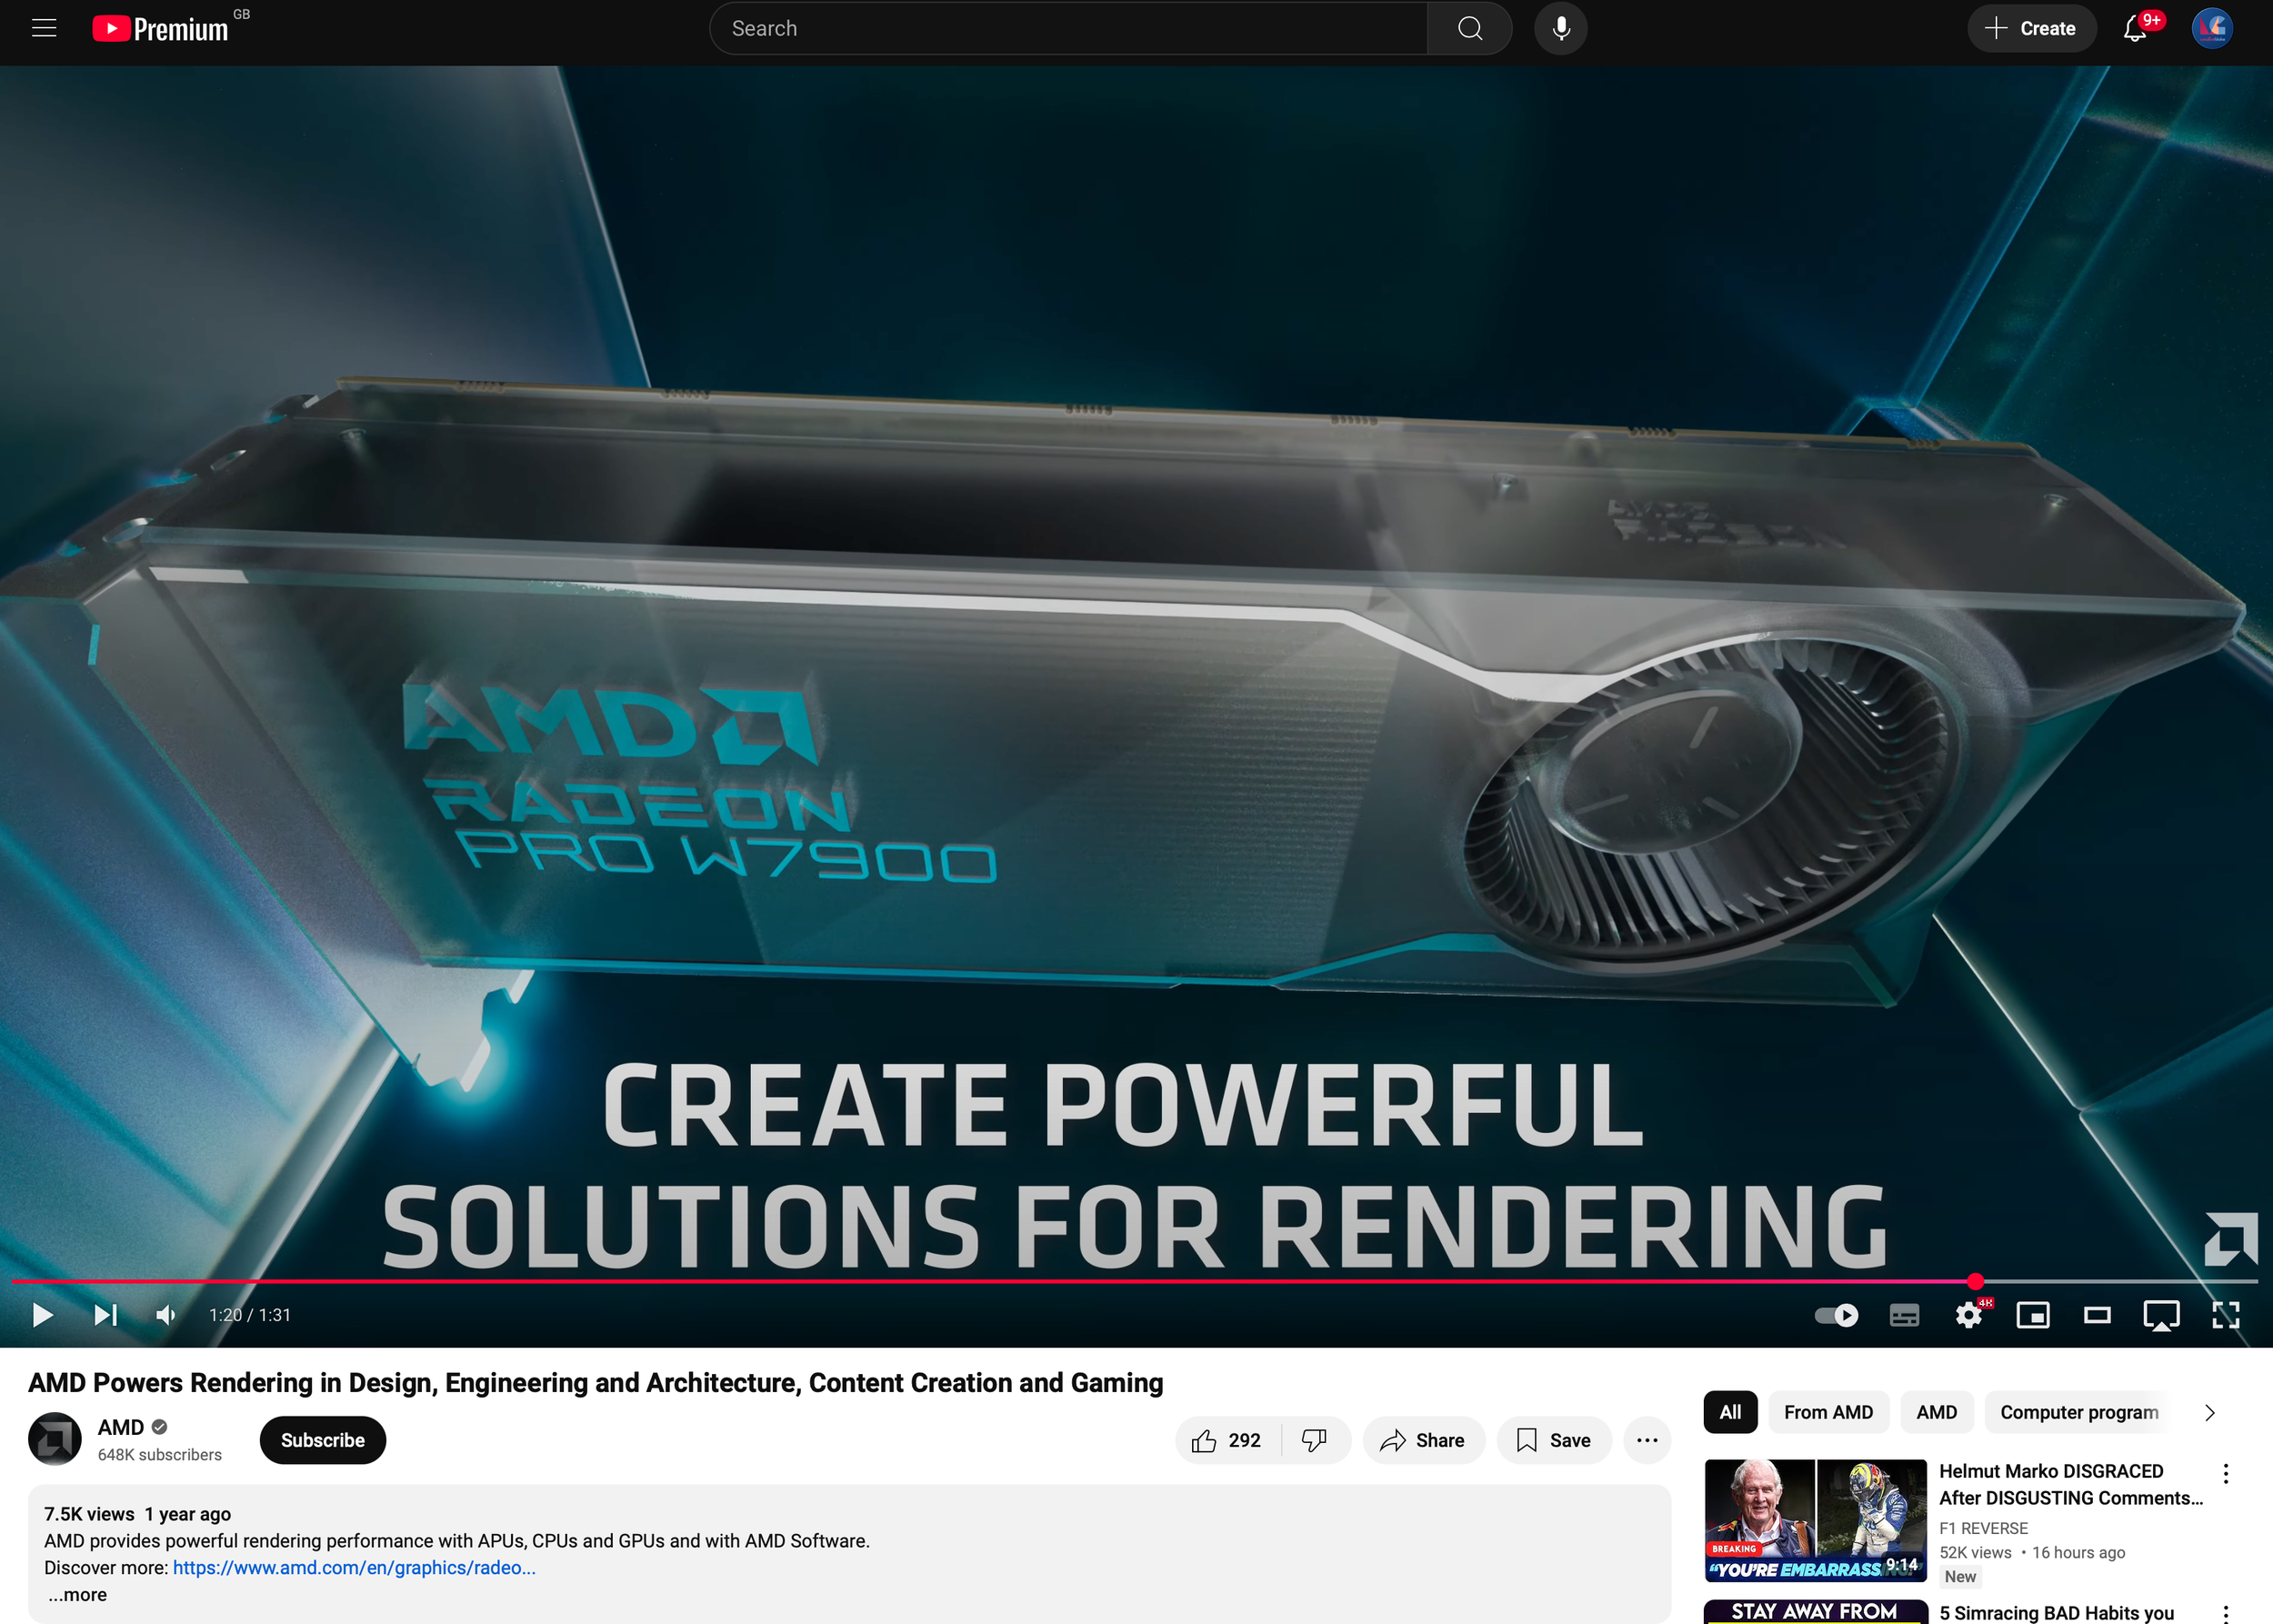Go to YouTube Premium home logo
Screen dimensions: 2273x1624
[161, 28]
